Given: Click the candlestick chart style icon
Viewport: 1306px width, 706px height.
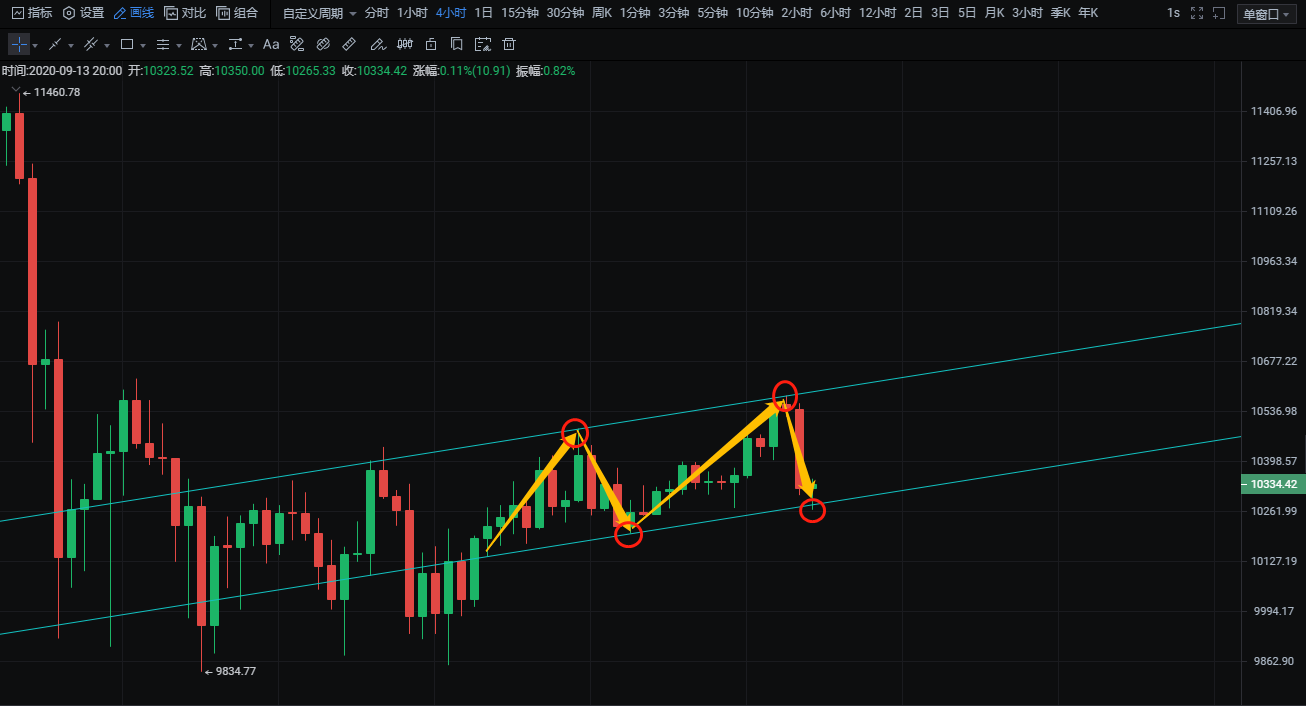Looking at the screenshot, I should click(404, 45).
